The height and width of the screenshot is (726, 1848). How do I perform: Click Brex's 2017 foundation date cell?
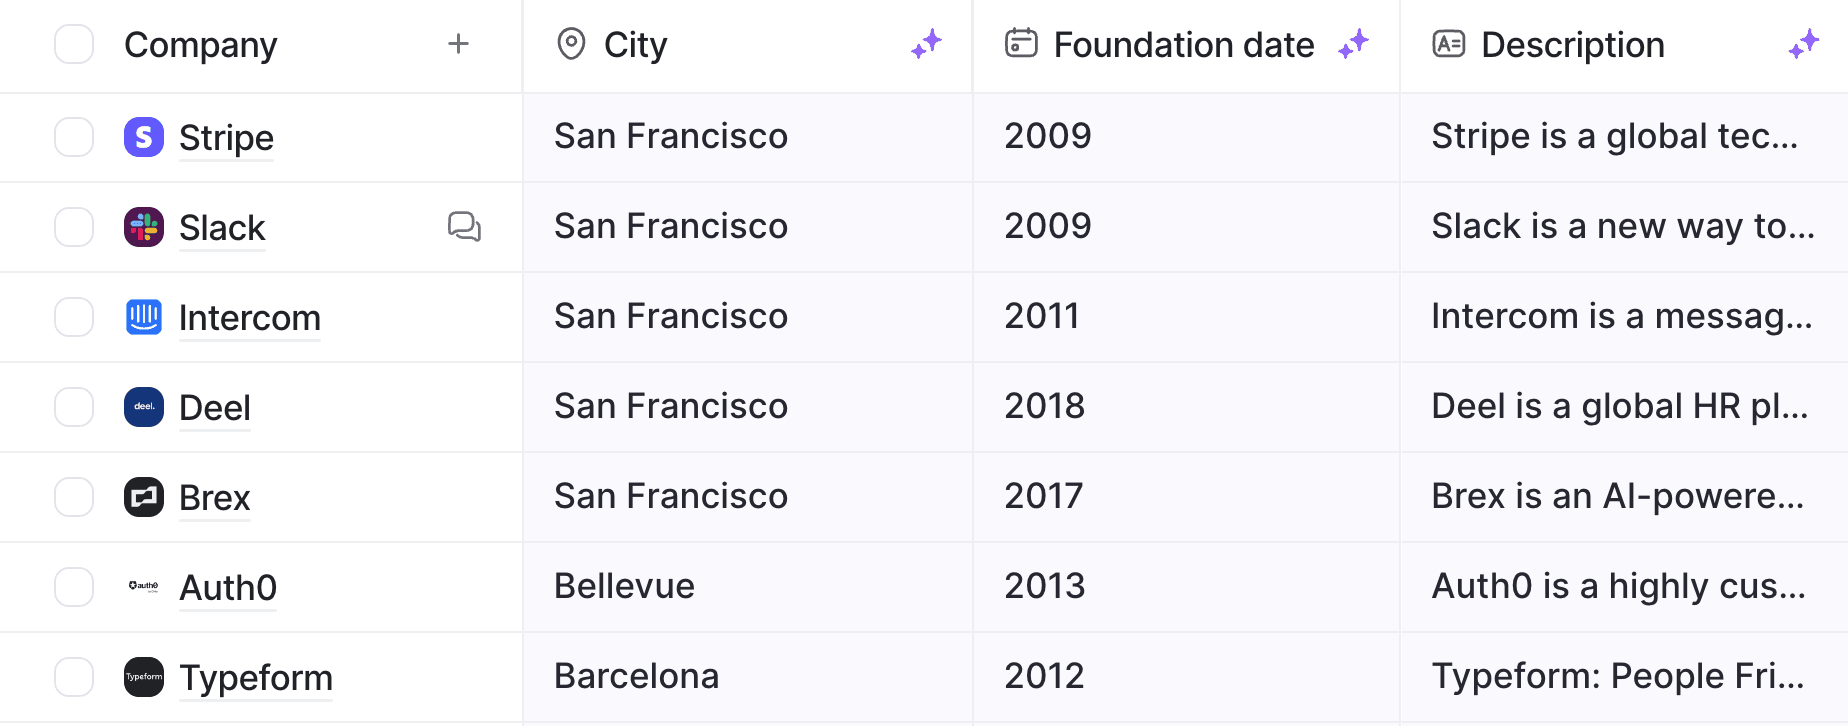tap(1043, 496)
